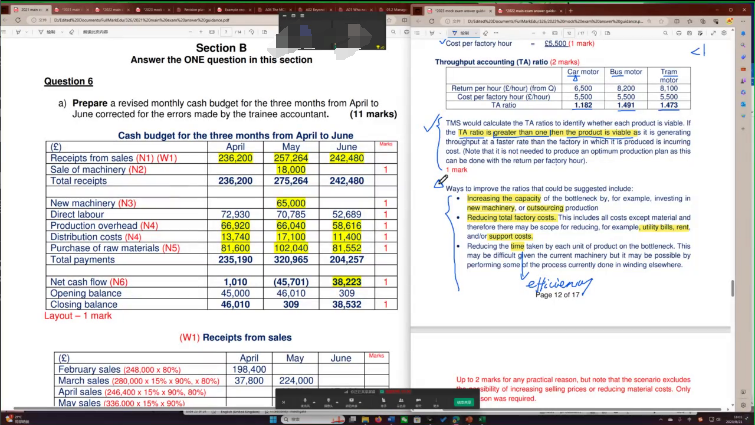Viewport: 755px width, 425px height.
Task: Click the browser back arrow in left window
Action: point(7,18)
